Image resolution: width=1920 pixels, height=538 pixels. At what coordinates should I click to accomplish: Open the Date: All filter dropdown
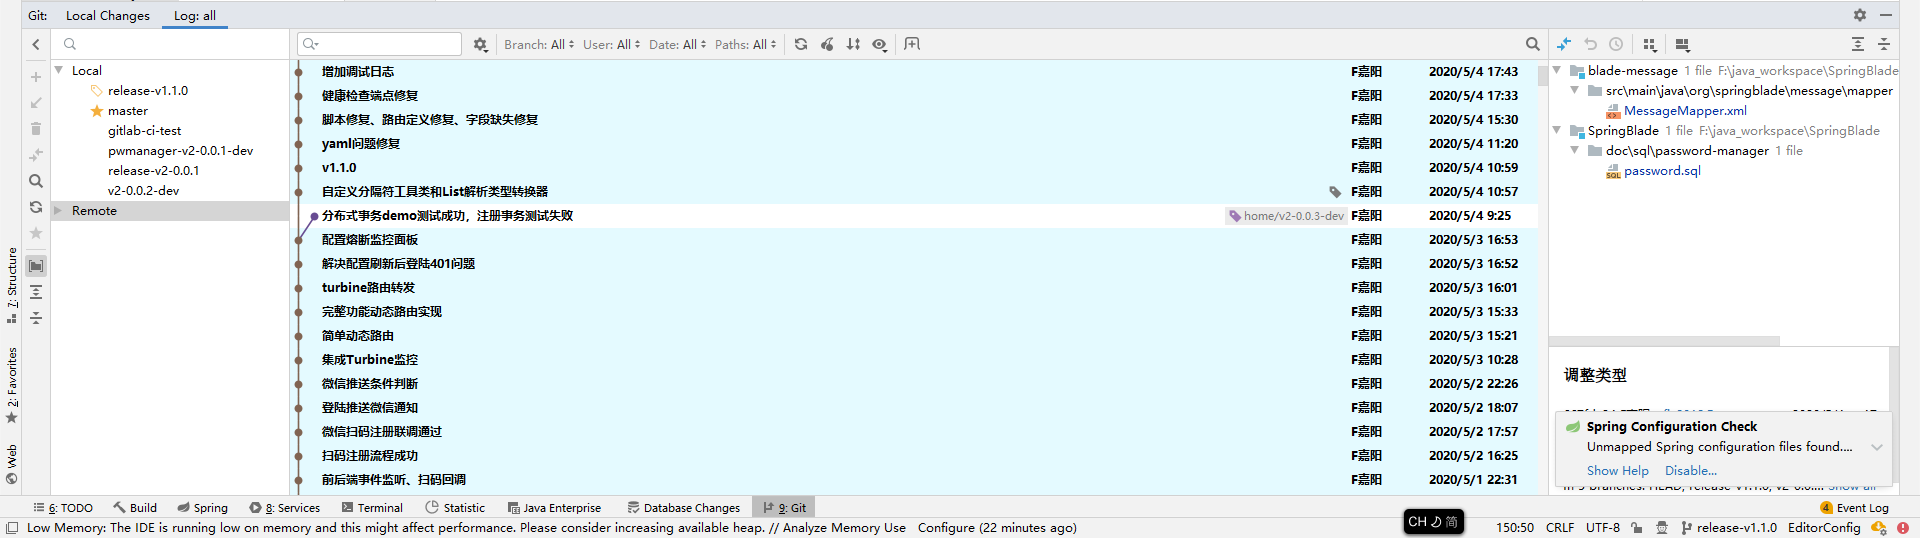click(677, 44)
